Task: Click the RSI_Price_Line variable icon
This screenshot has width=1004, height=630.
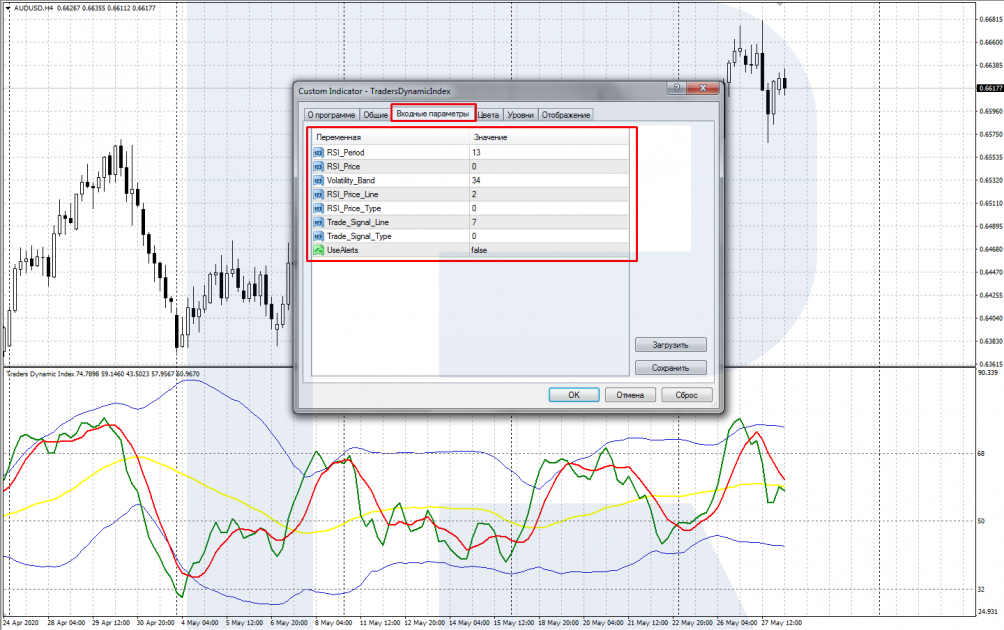Action: [318, 194]
